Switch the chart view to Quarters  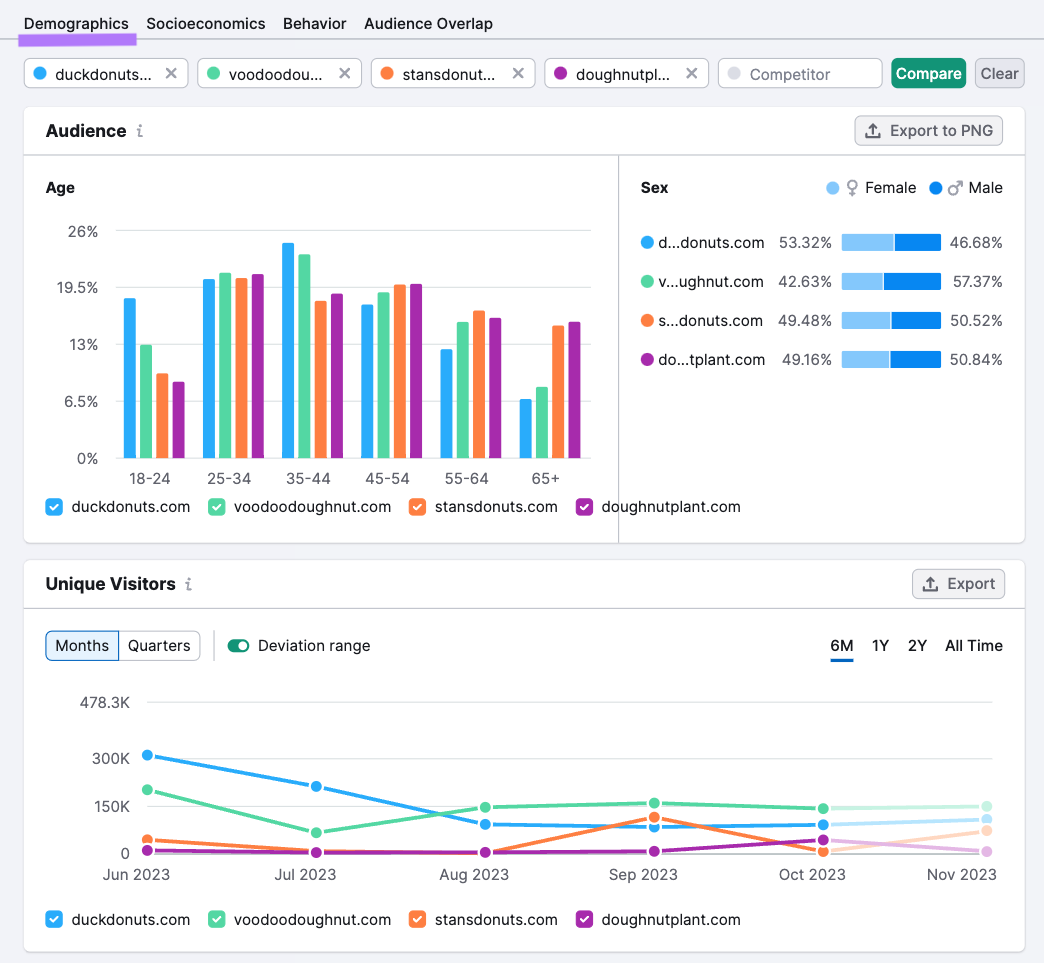[x=159, y=645]
